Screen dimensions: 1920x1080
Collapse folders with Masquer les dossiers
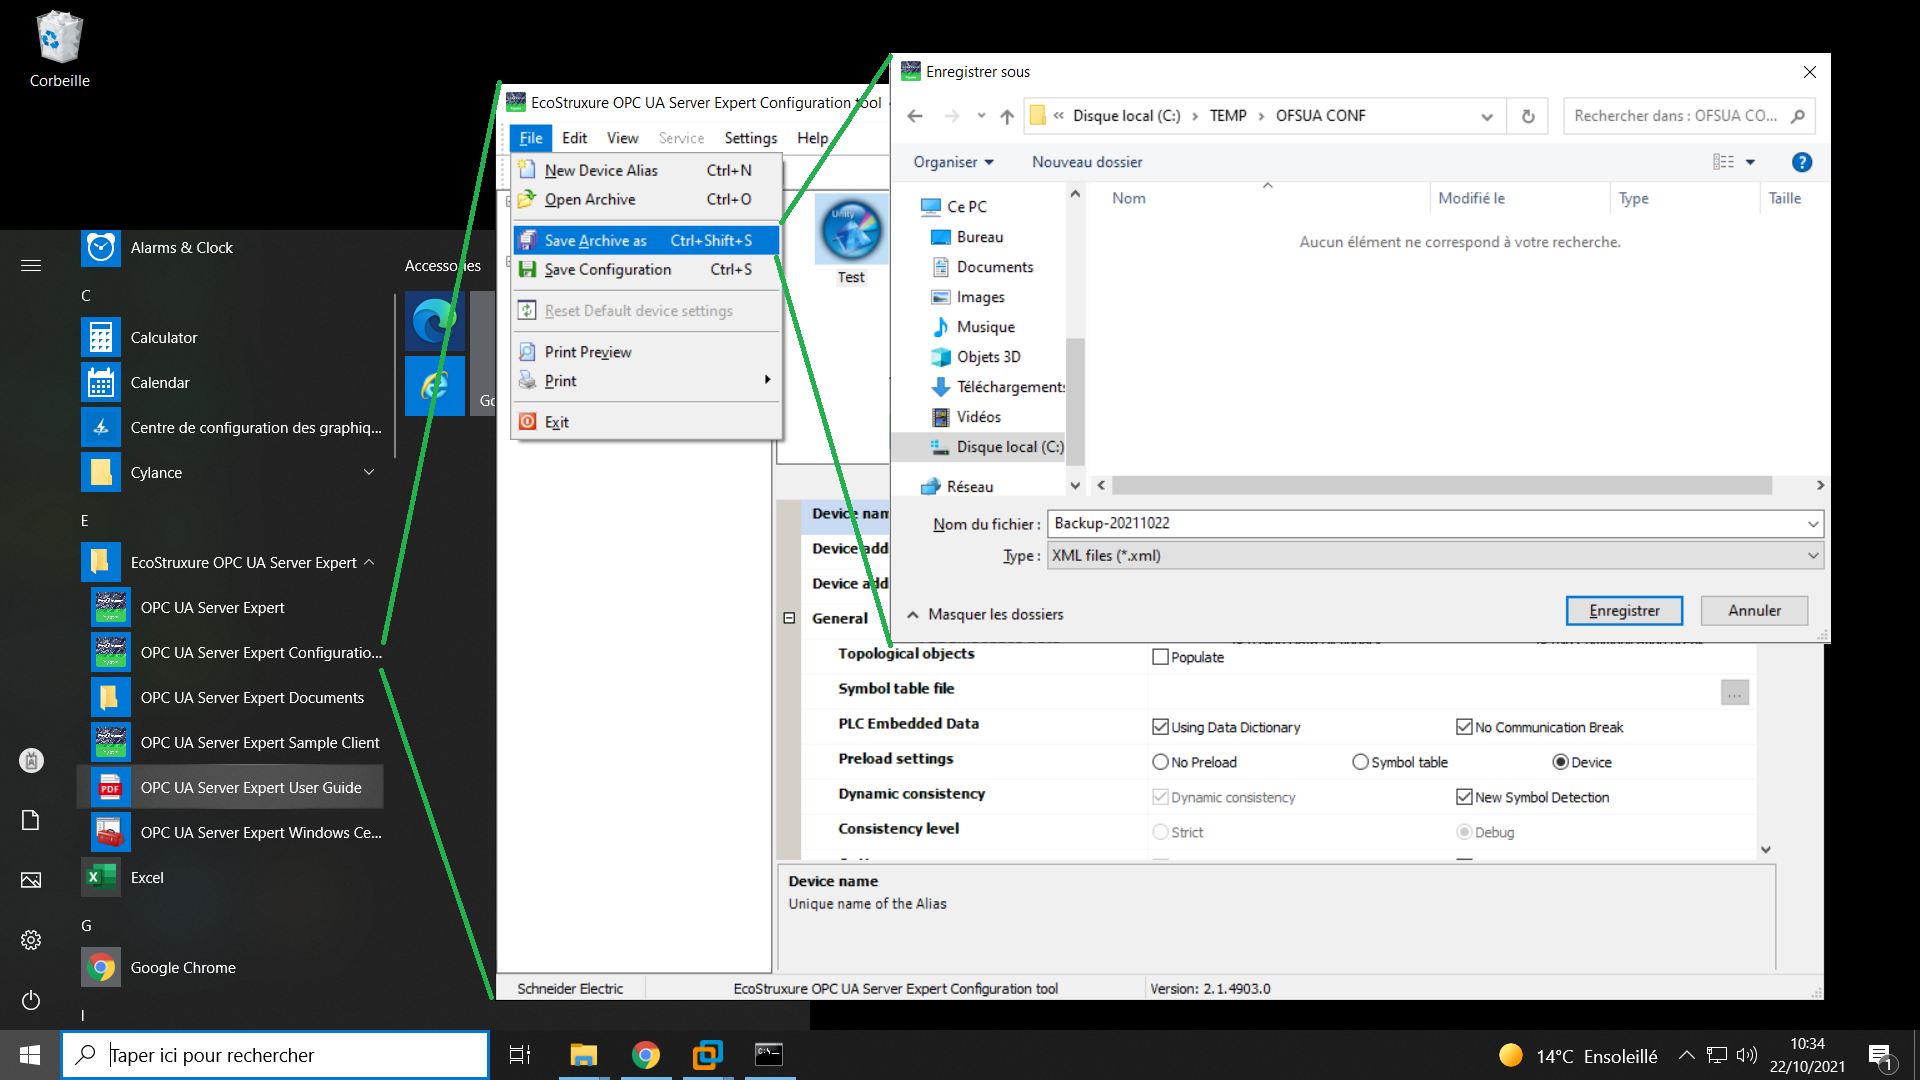click(985, 614)
